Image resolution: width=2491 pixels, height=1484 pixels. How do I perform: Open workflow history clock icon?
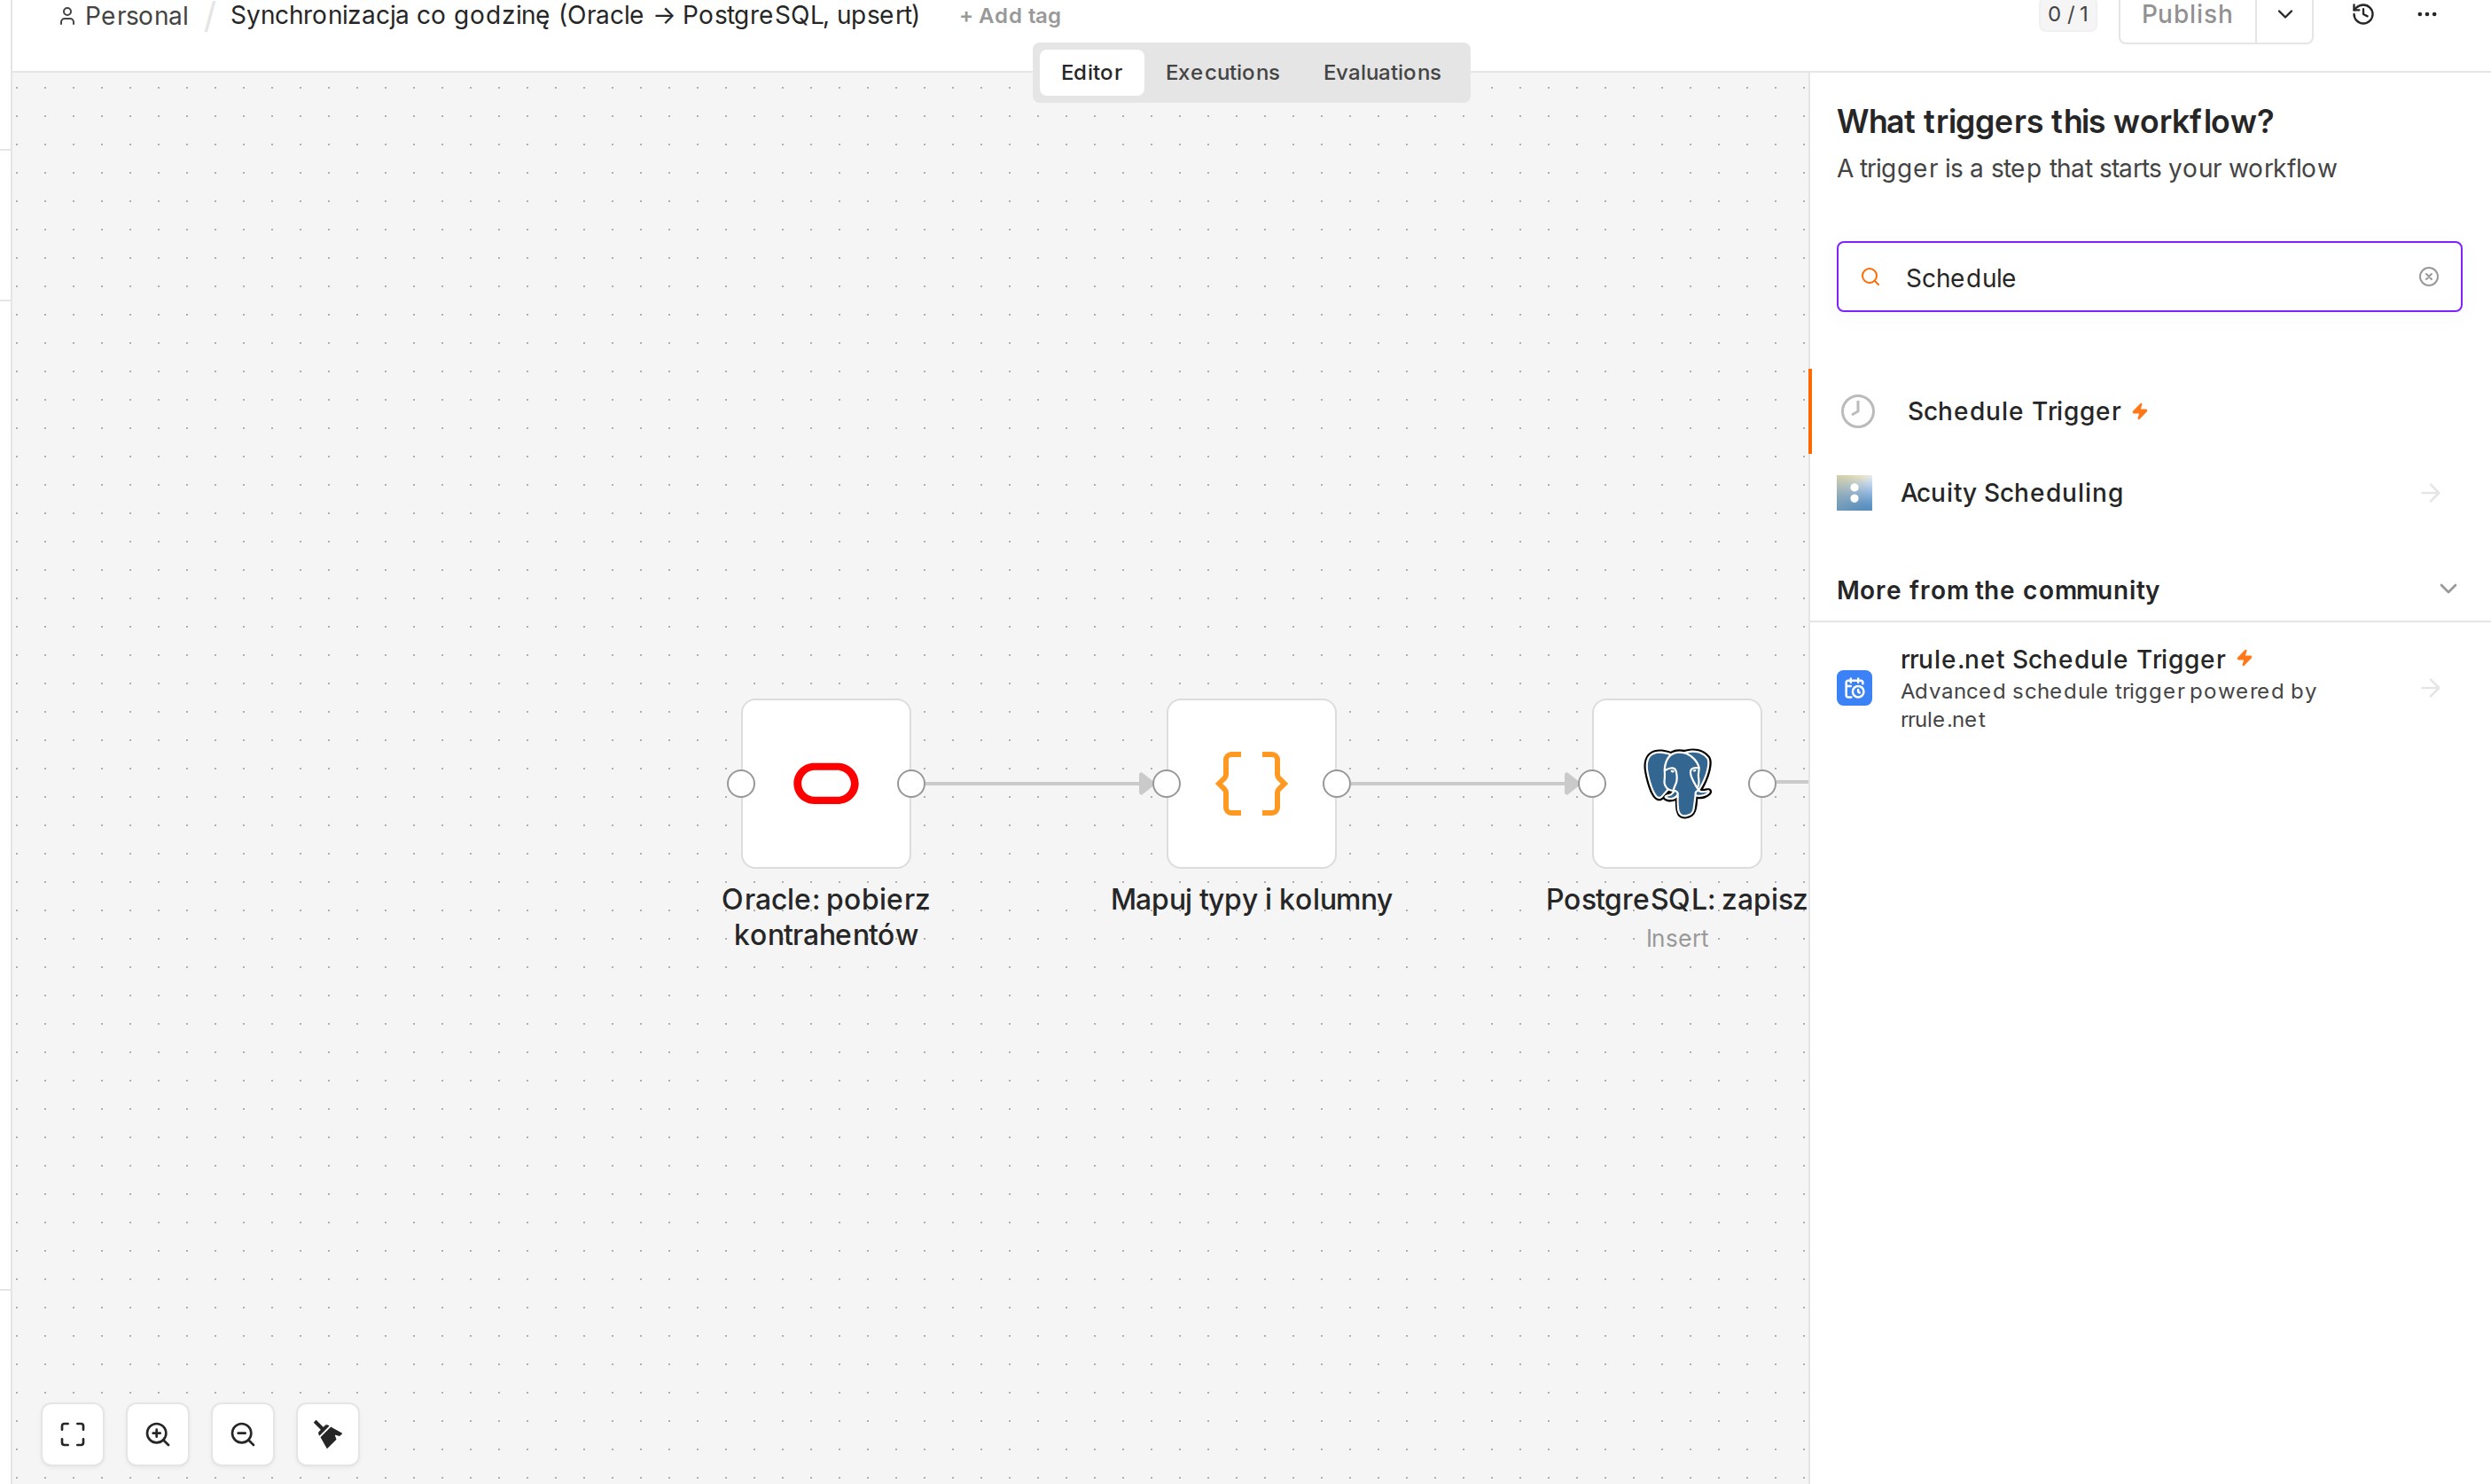click(2362, 15)
